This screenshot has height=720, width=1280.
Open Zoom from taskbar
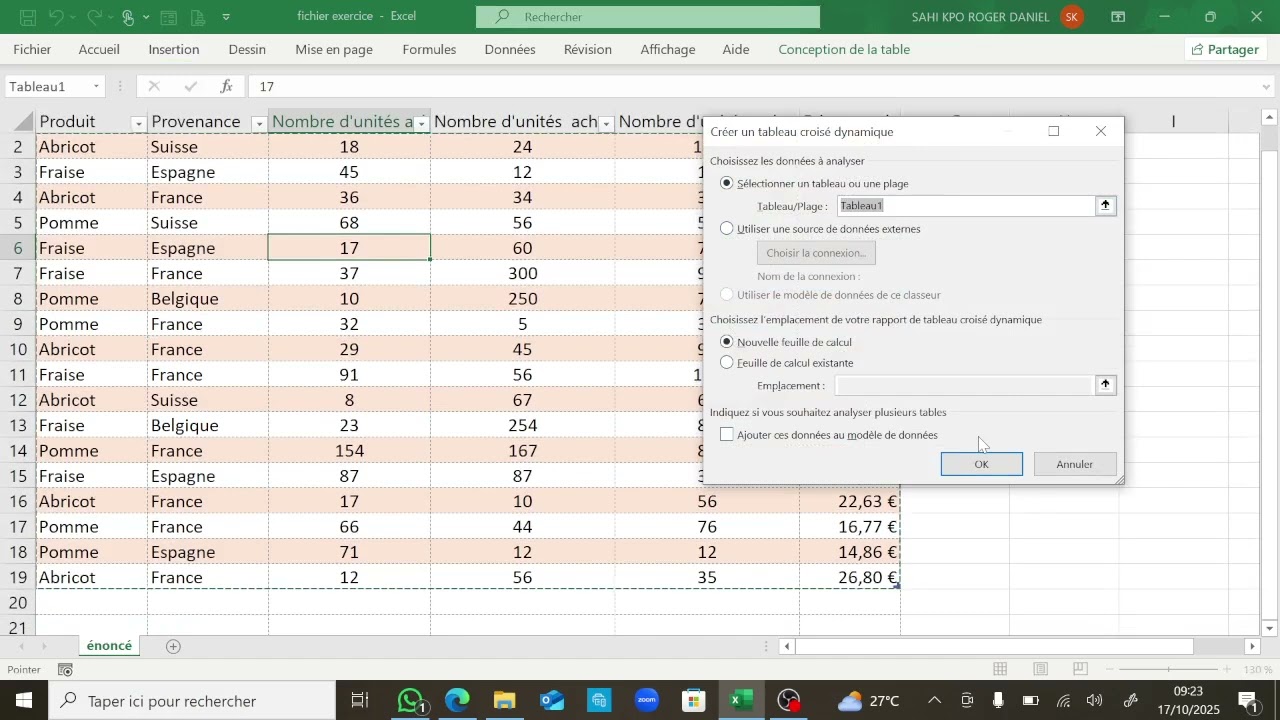pos(647,701)
